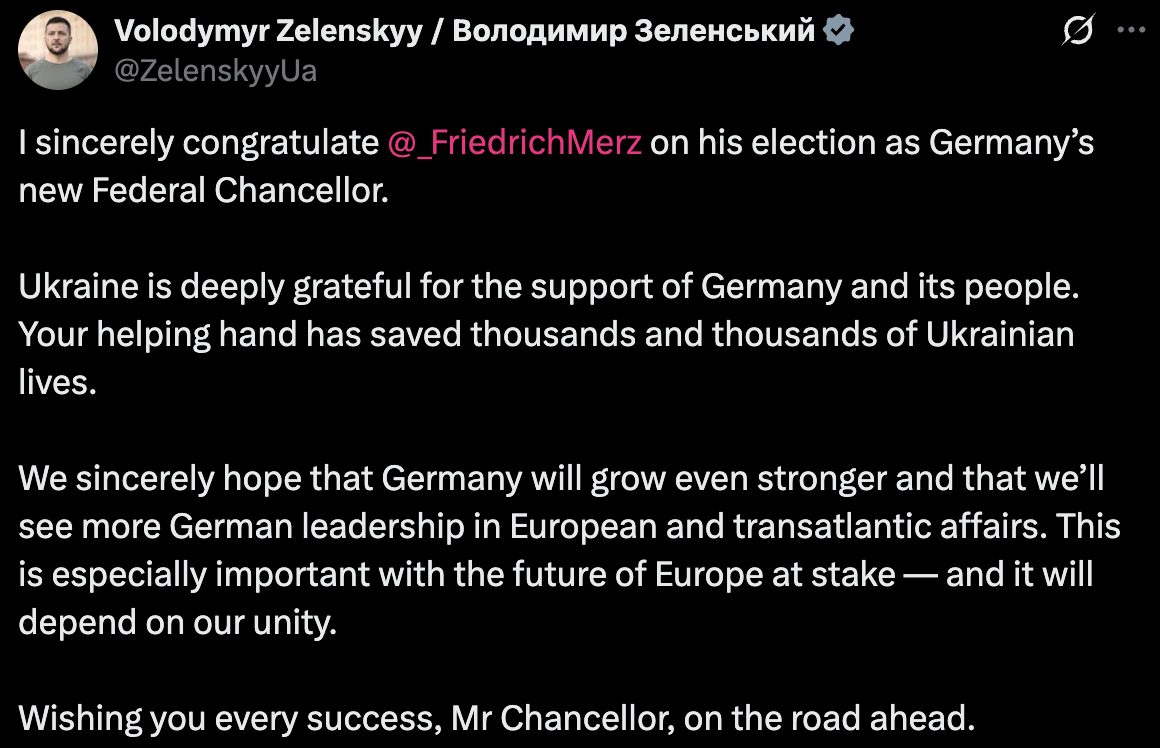The image size is (1160, 748).
Task: Click the line starting "We sincerely hope"
Action: click(560, 478)
